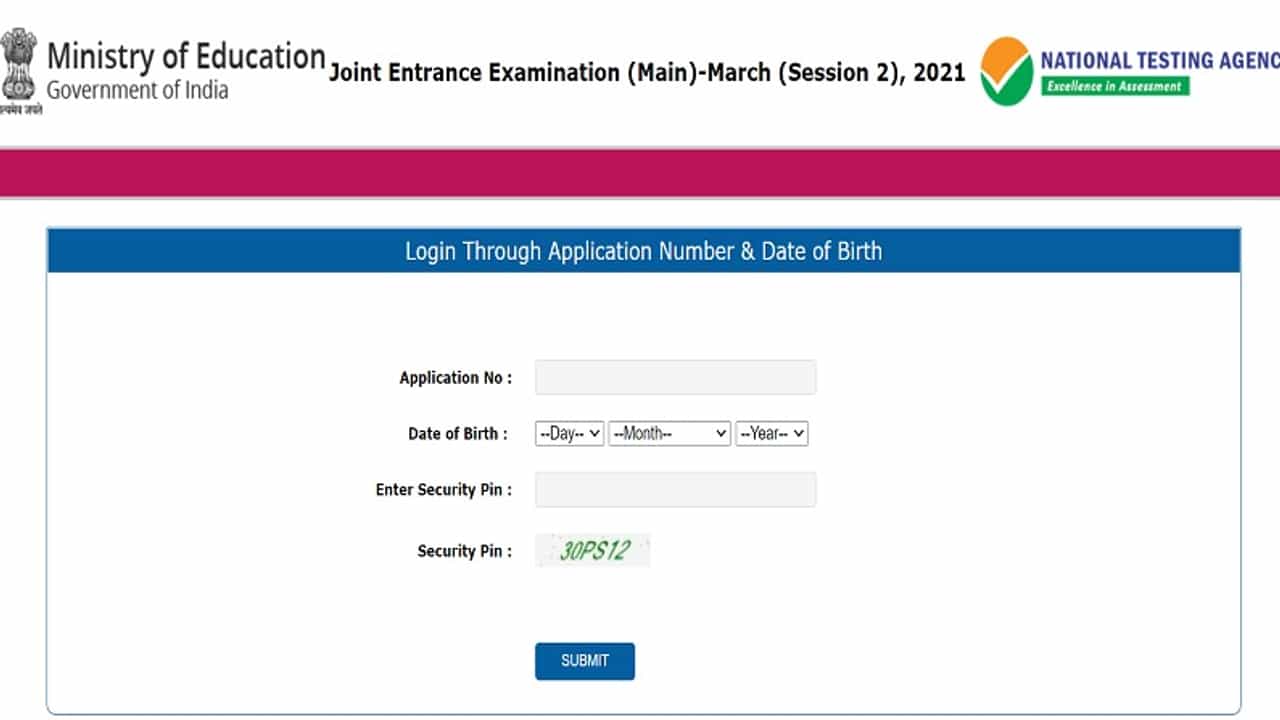Open the Day dropdown
The width and height of the screenshot is (1280, 720).
(569, 434)
